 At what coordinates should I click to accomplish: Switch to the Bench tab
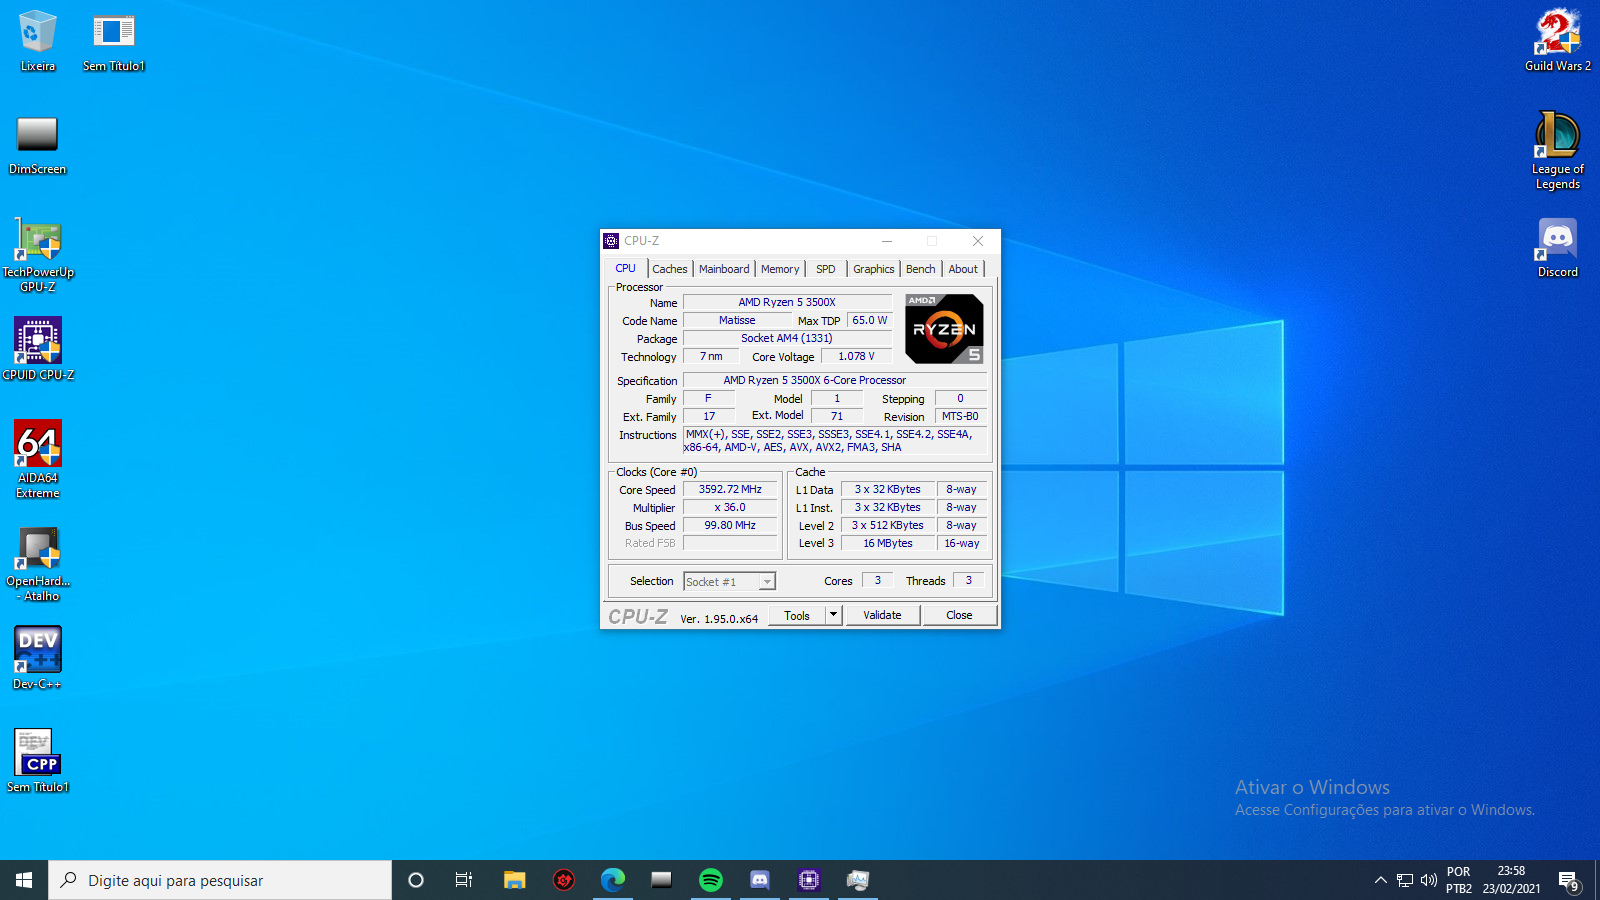pyautogui.click(x=921, y=269)
